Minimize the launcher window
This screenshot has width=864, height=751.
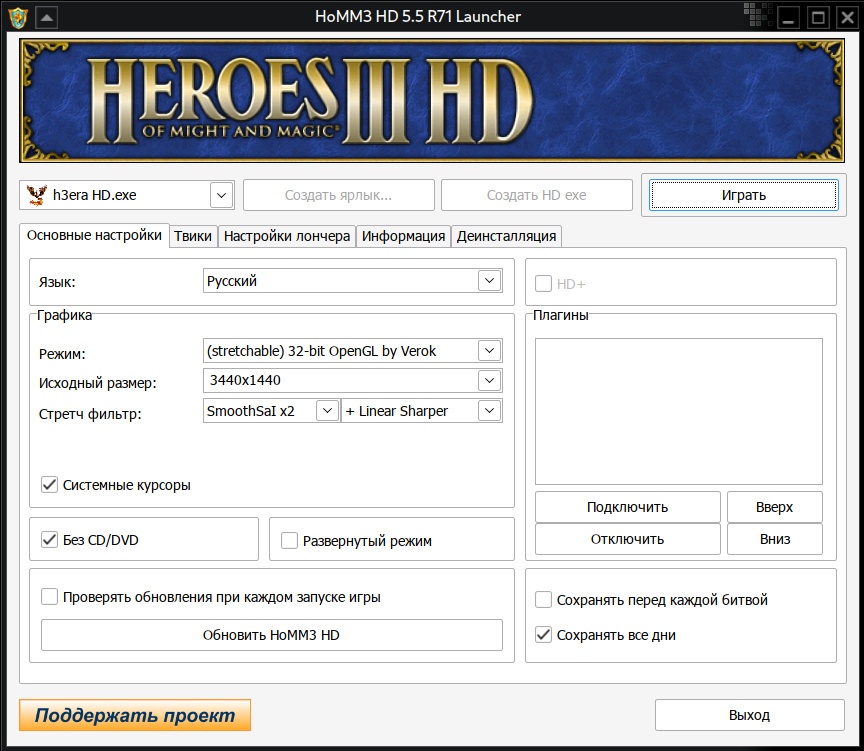[x=788, y=18]
